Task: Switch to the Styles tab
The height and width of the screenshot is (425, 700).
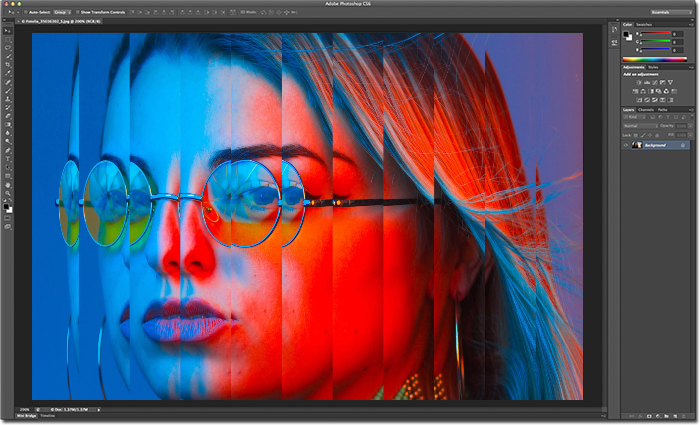Action: 653,67
